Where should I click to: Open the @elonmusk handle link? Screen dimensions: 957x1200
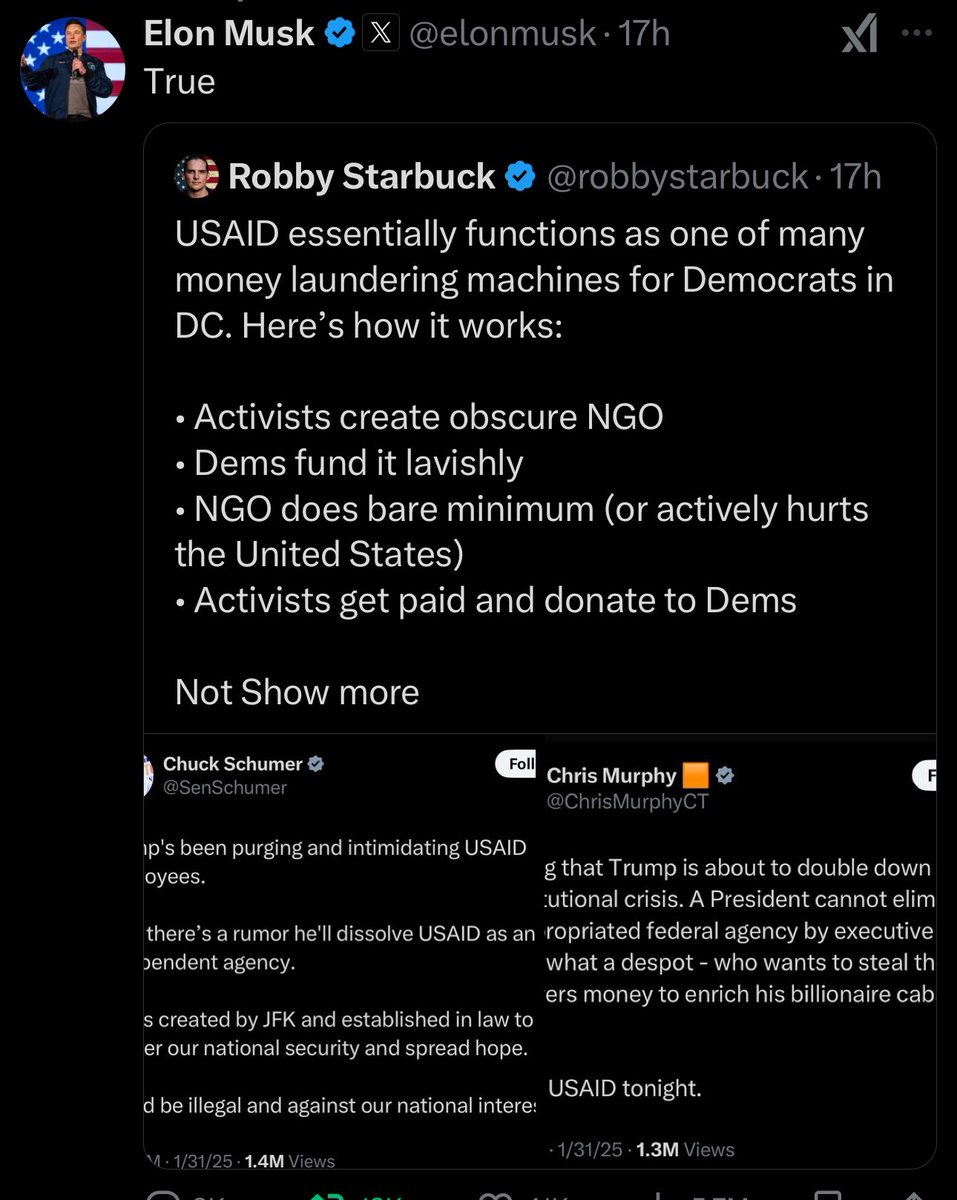point(504,34)
